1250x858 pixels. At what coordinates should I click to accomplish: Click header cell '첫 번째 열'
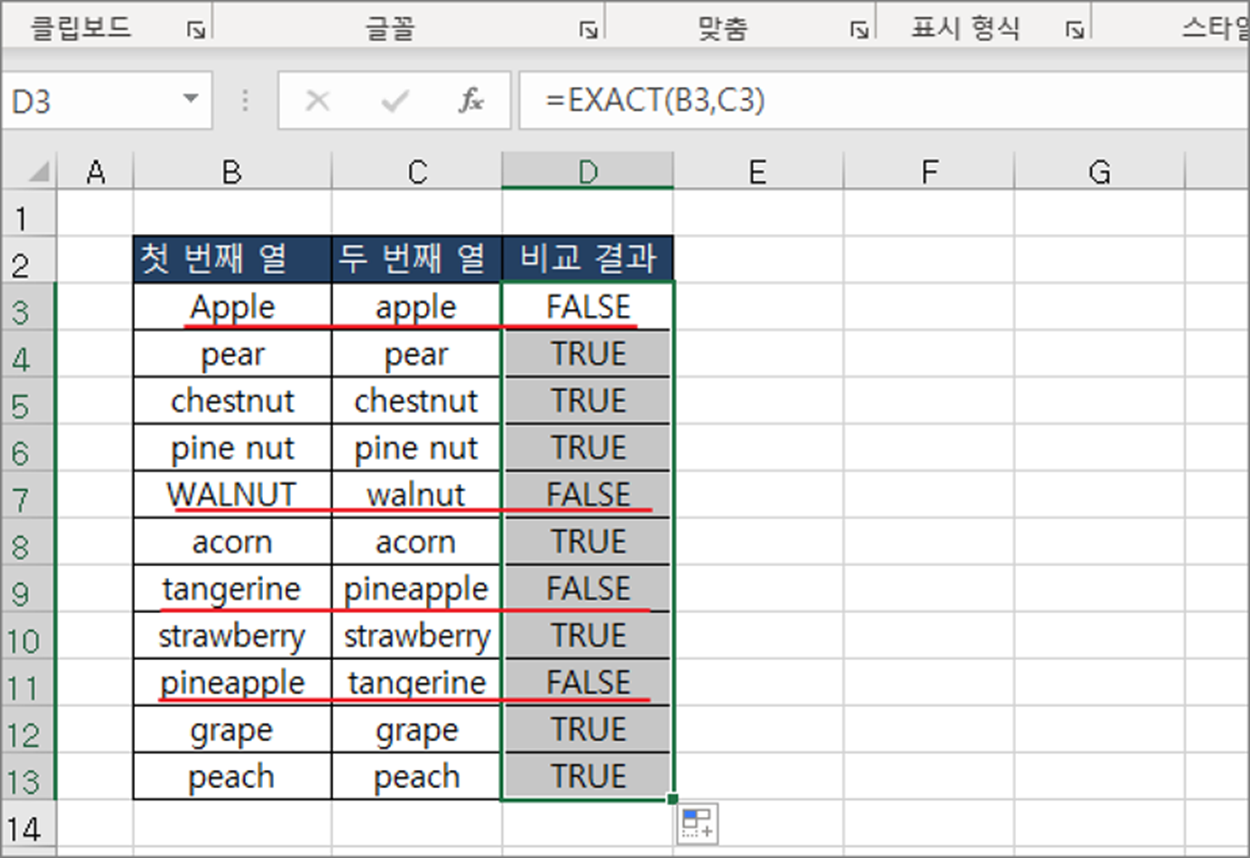232,259
